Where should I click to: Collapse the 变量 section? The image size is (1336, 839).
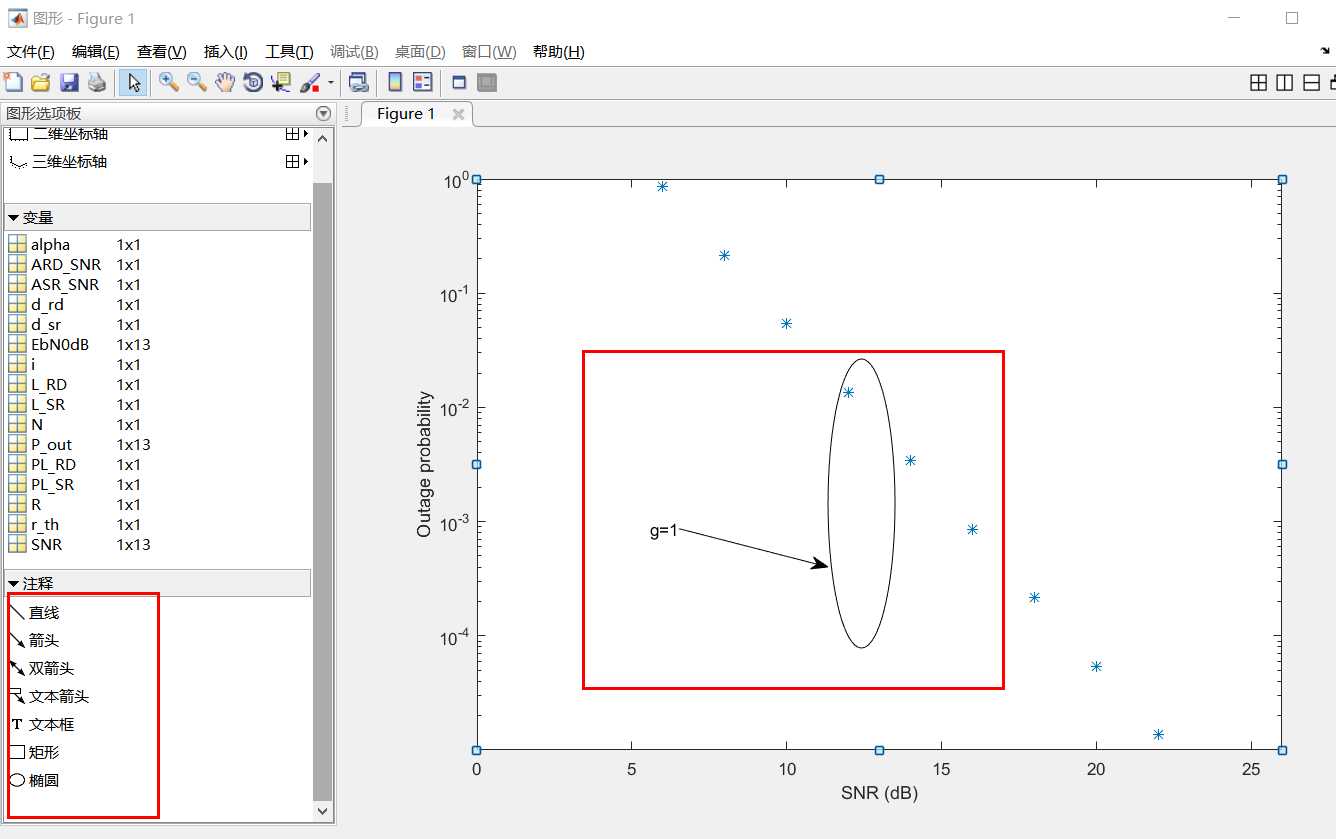click(13, 217)
